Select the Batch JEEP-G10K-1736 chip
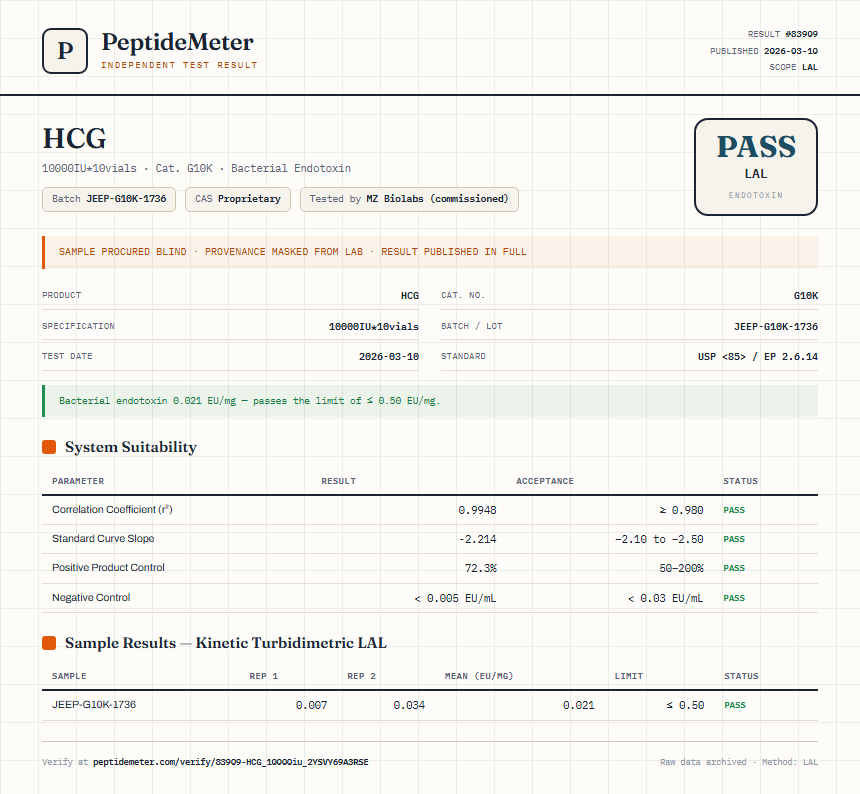Image resolution: width=860 pixels, height=794 pixels. 109,199
